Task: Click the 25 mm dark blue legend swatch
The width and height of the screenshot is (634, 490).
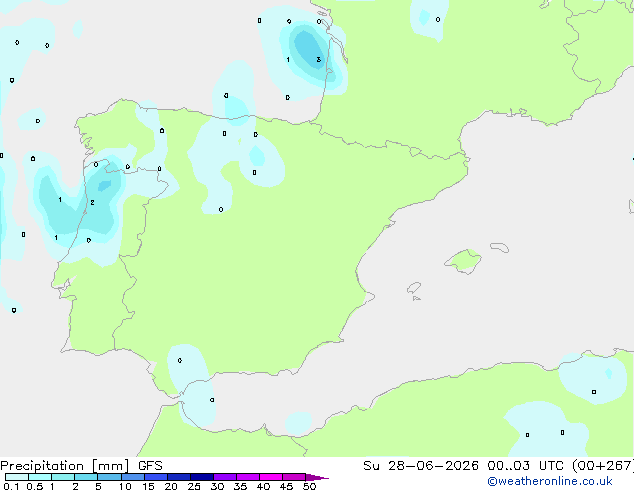Action: point(202,477)
